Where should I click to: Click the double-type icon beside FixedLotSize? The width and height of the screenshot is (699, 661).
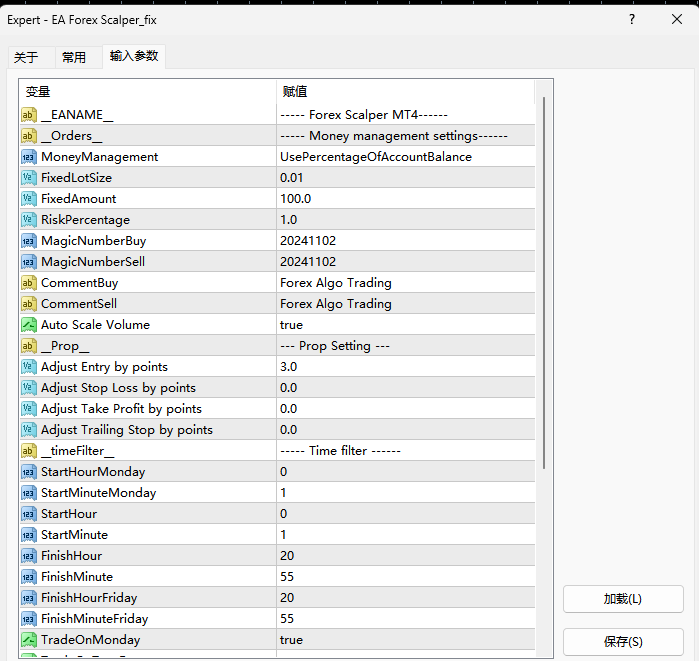coord(29,178)
